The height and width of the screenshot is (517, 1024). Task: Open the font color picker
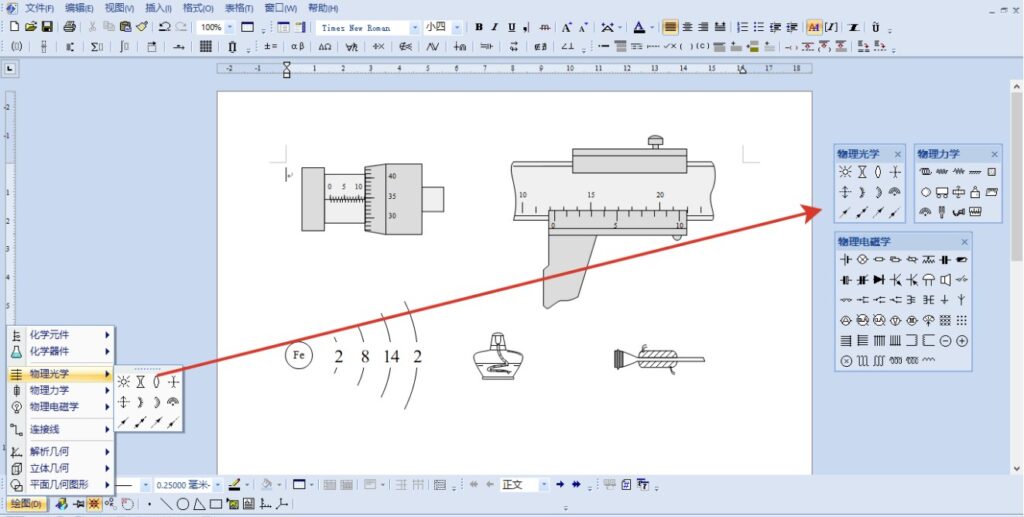pos(653,27)
